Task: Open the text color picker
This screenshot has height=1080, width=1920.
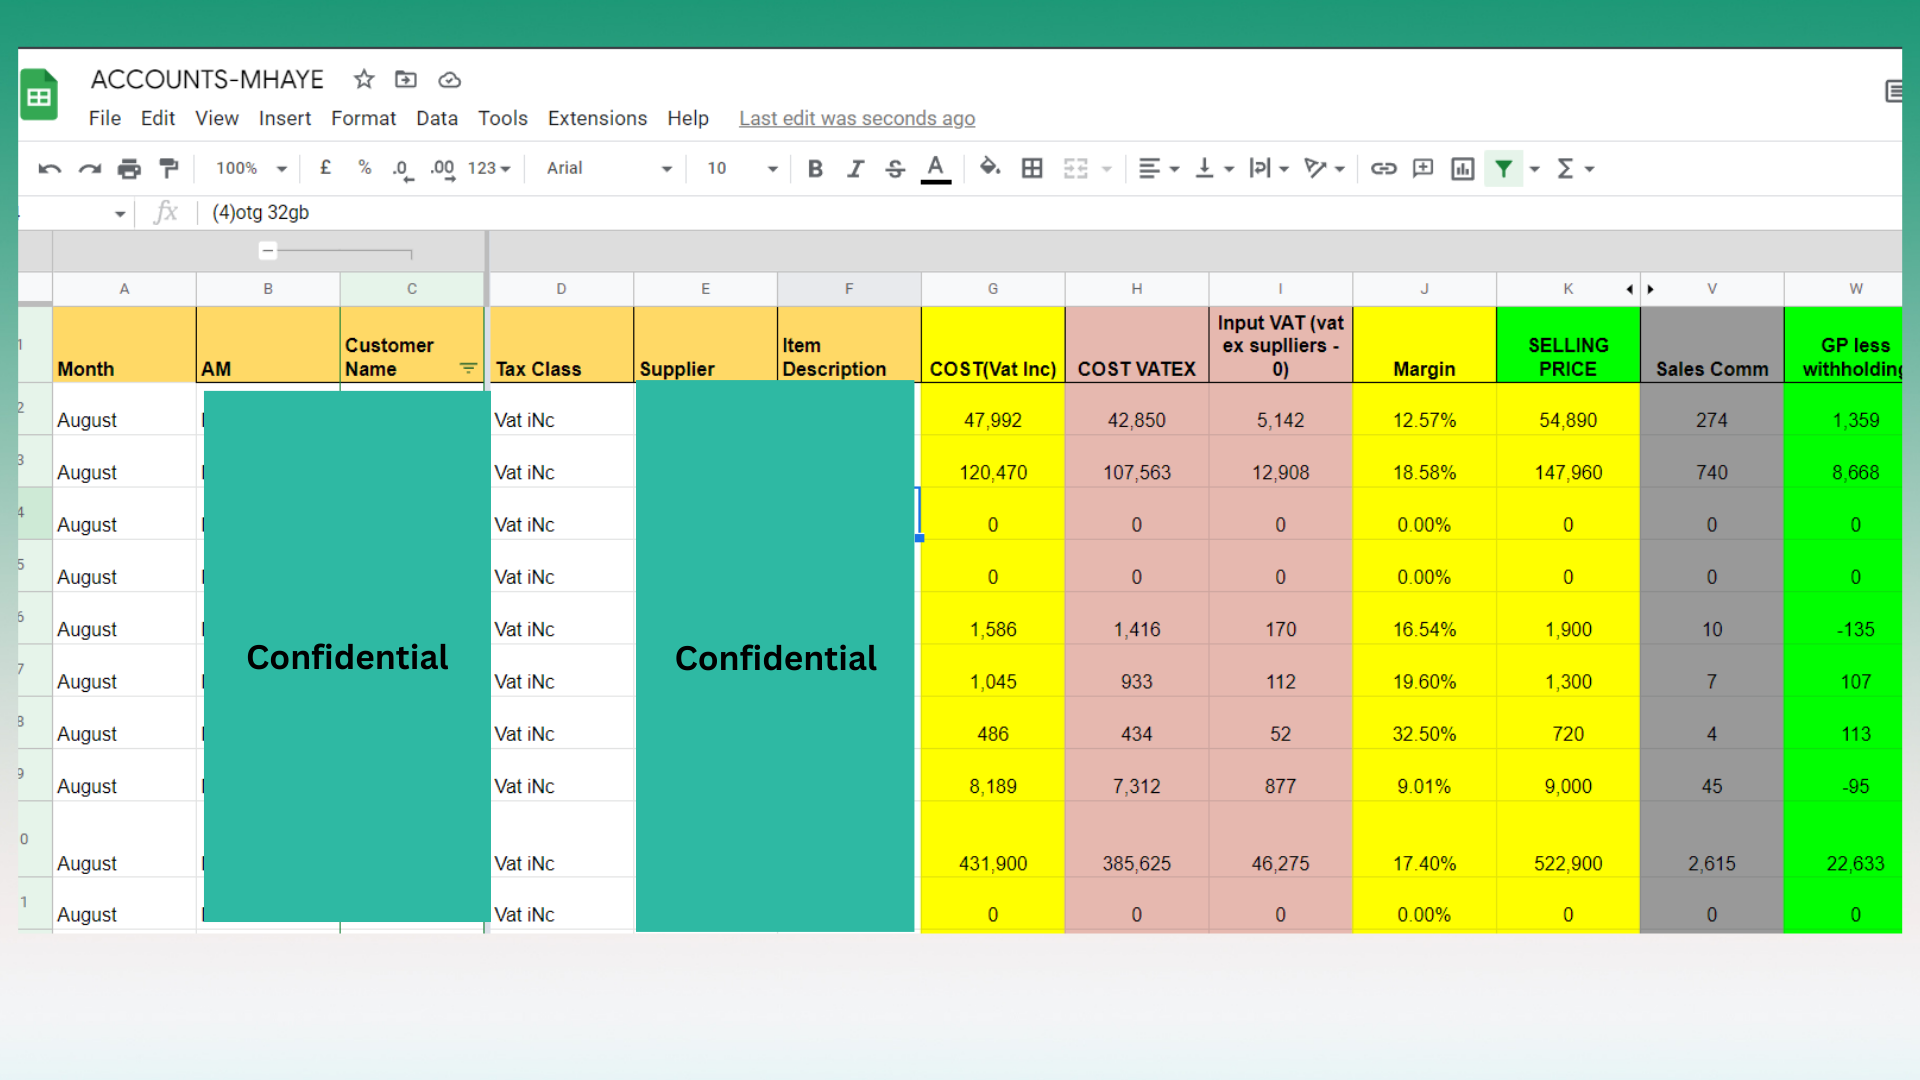Action: [935, 168]
